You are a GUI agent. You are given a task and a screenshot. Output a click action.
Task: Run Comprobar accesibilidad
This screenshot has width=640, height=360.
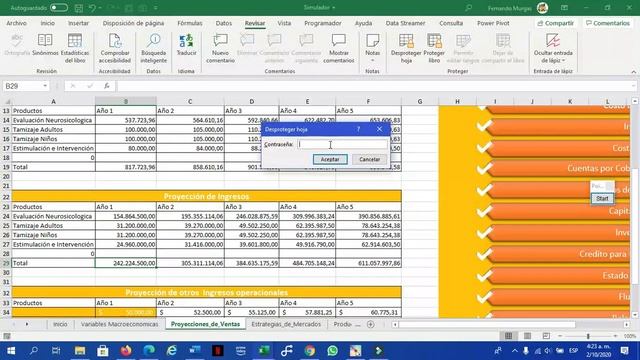[x=115, y=48]
